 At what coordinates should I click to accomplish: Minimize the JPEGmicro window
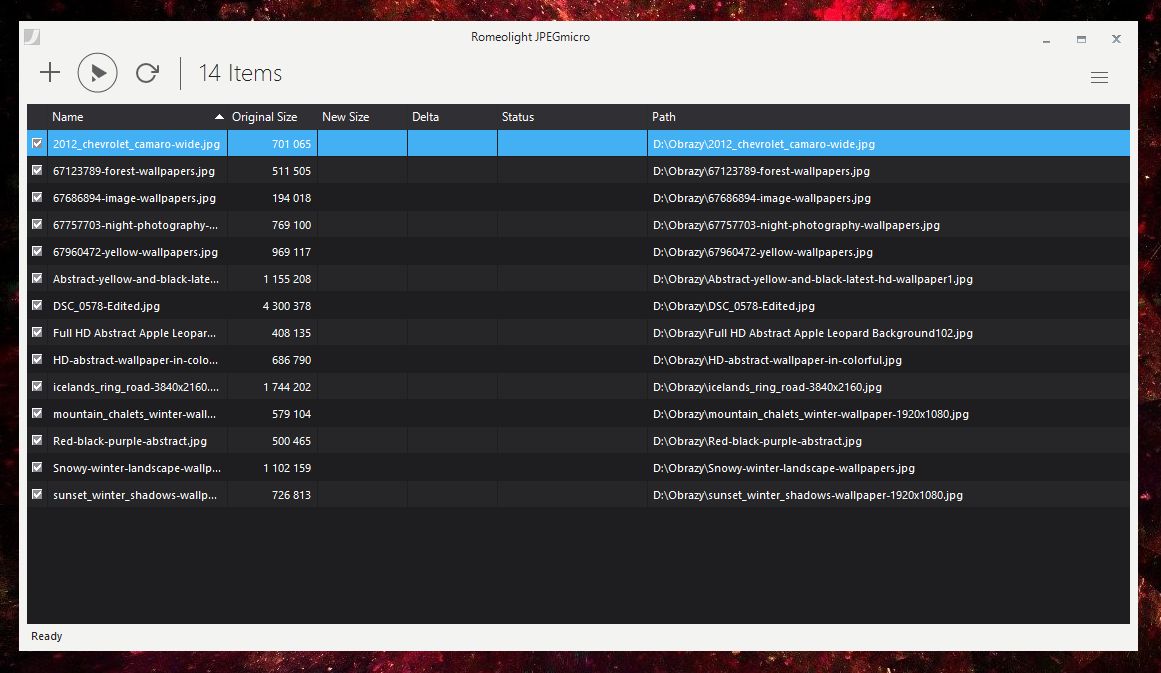(1046, 39)
